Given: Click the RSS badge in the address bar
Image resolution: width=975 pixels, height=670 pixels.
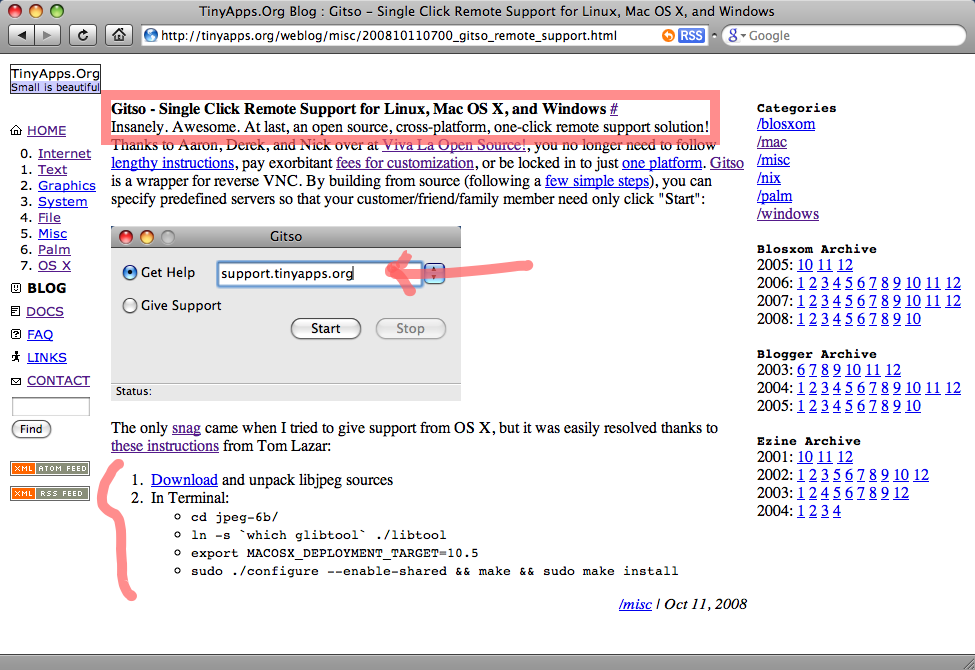Looking at the screenshot, I should (x=691, y=35).
